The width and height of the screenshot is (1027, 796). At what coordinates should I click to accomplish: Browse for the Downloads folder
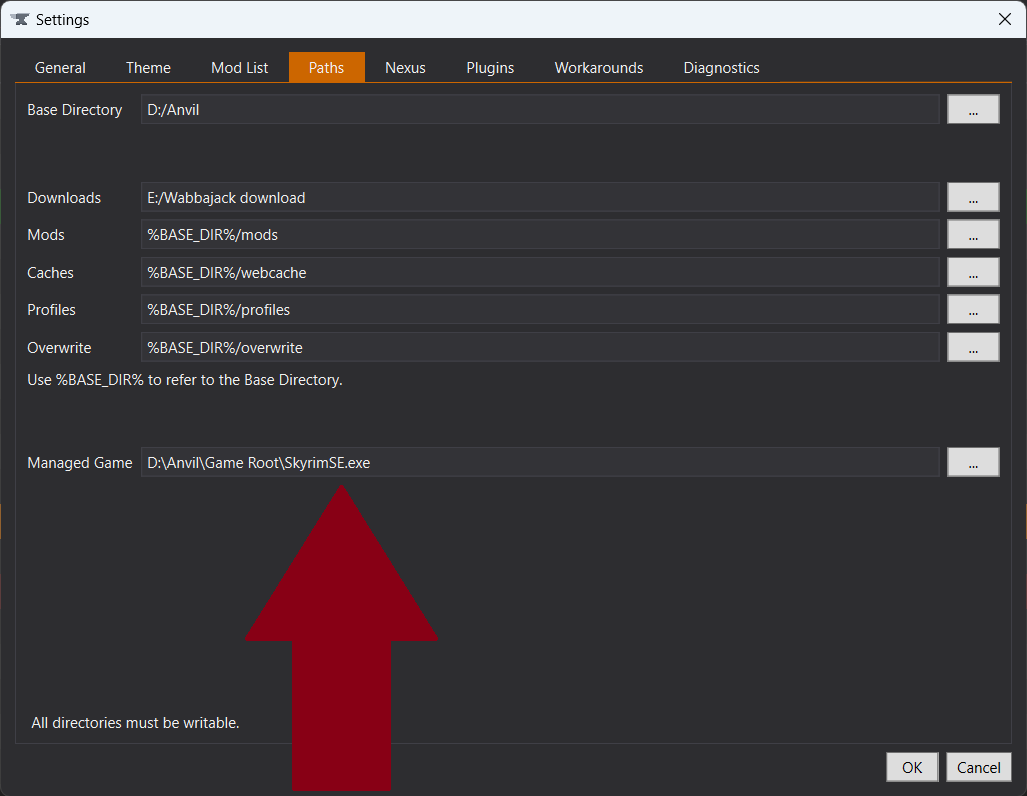tap(973, 198)
